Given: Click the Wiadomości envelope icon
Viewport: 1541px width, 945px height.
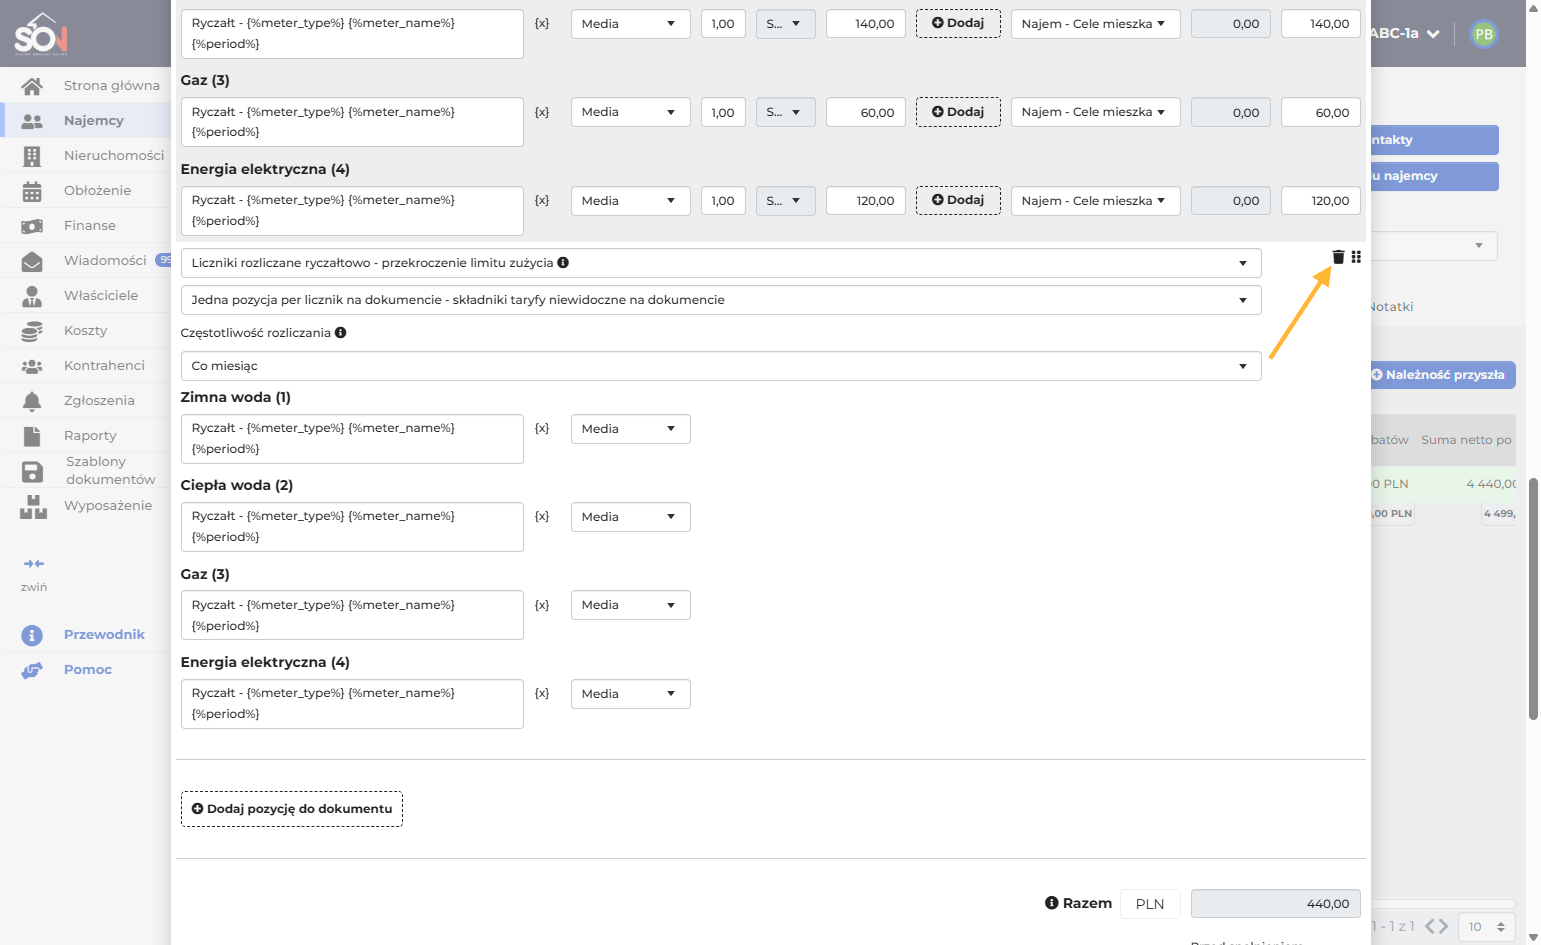Looking at the screenshot, I should coord(32,261).
